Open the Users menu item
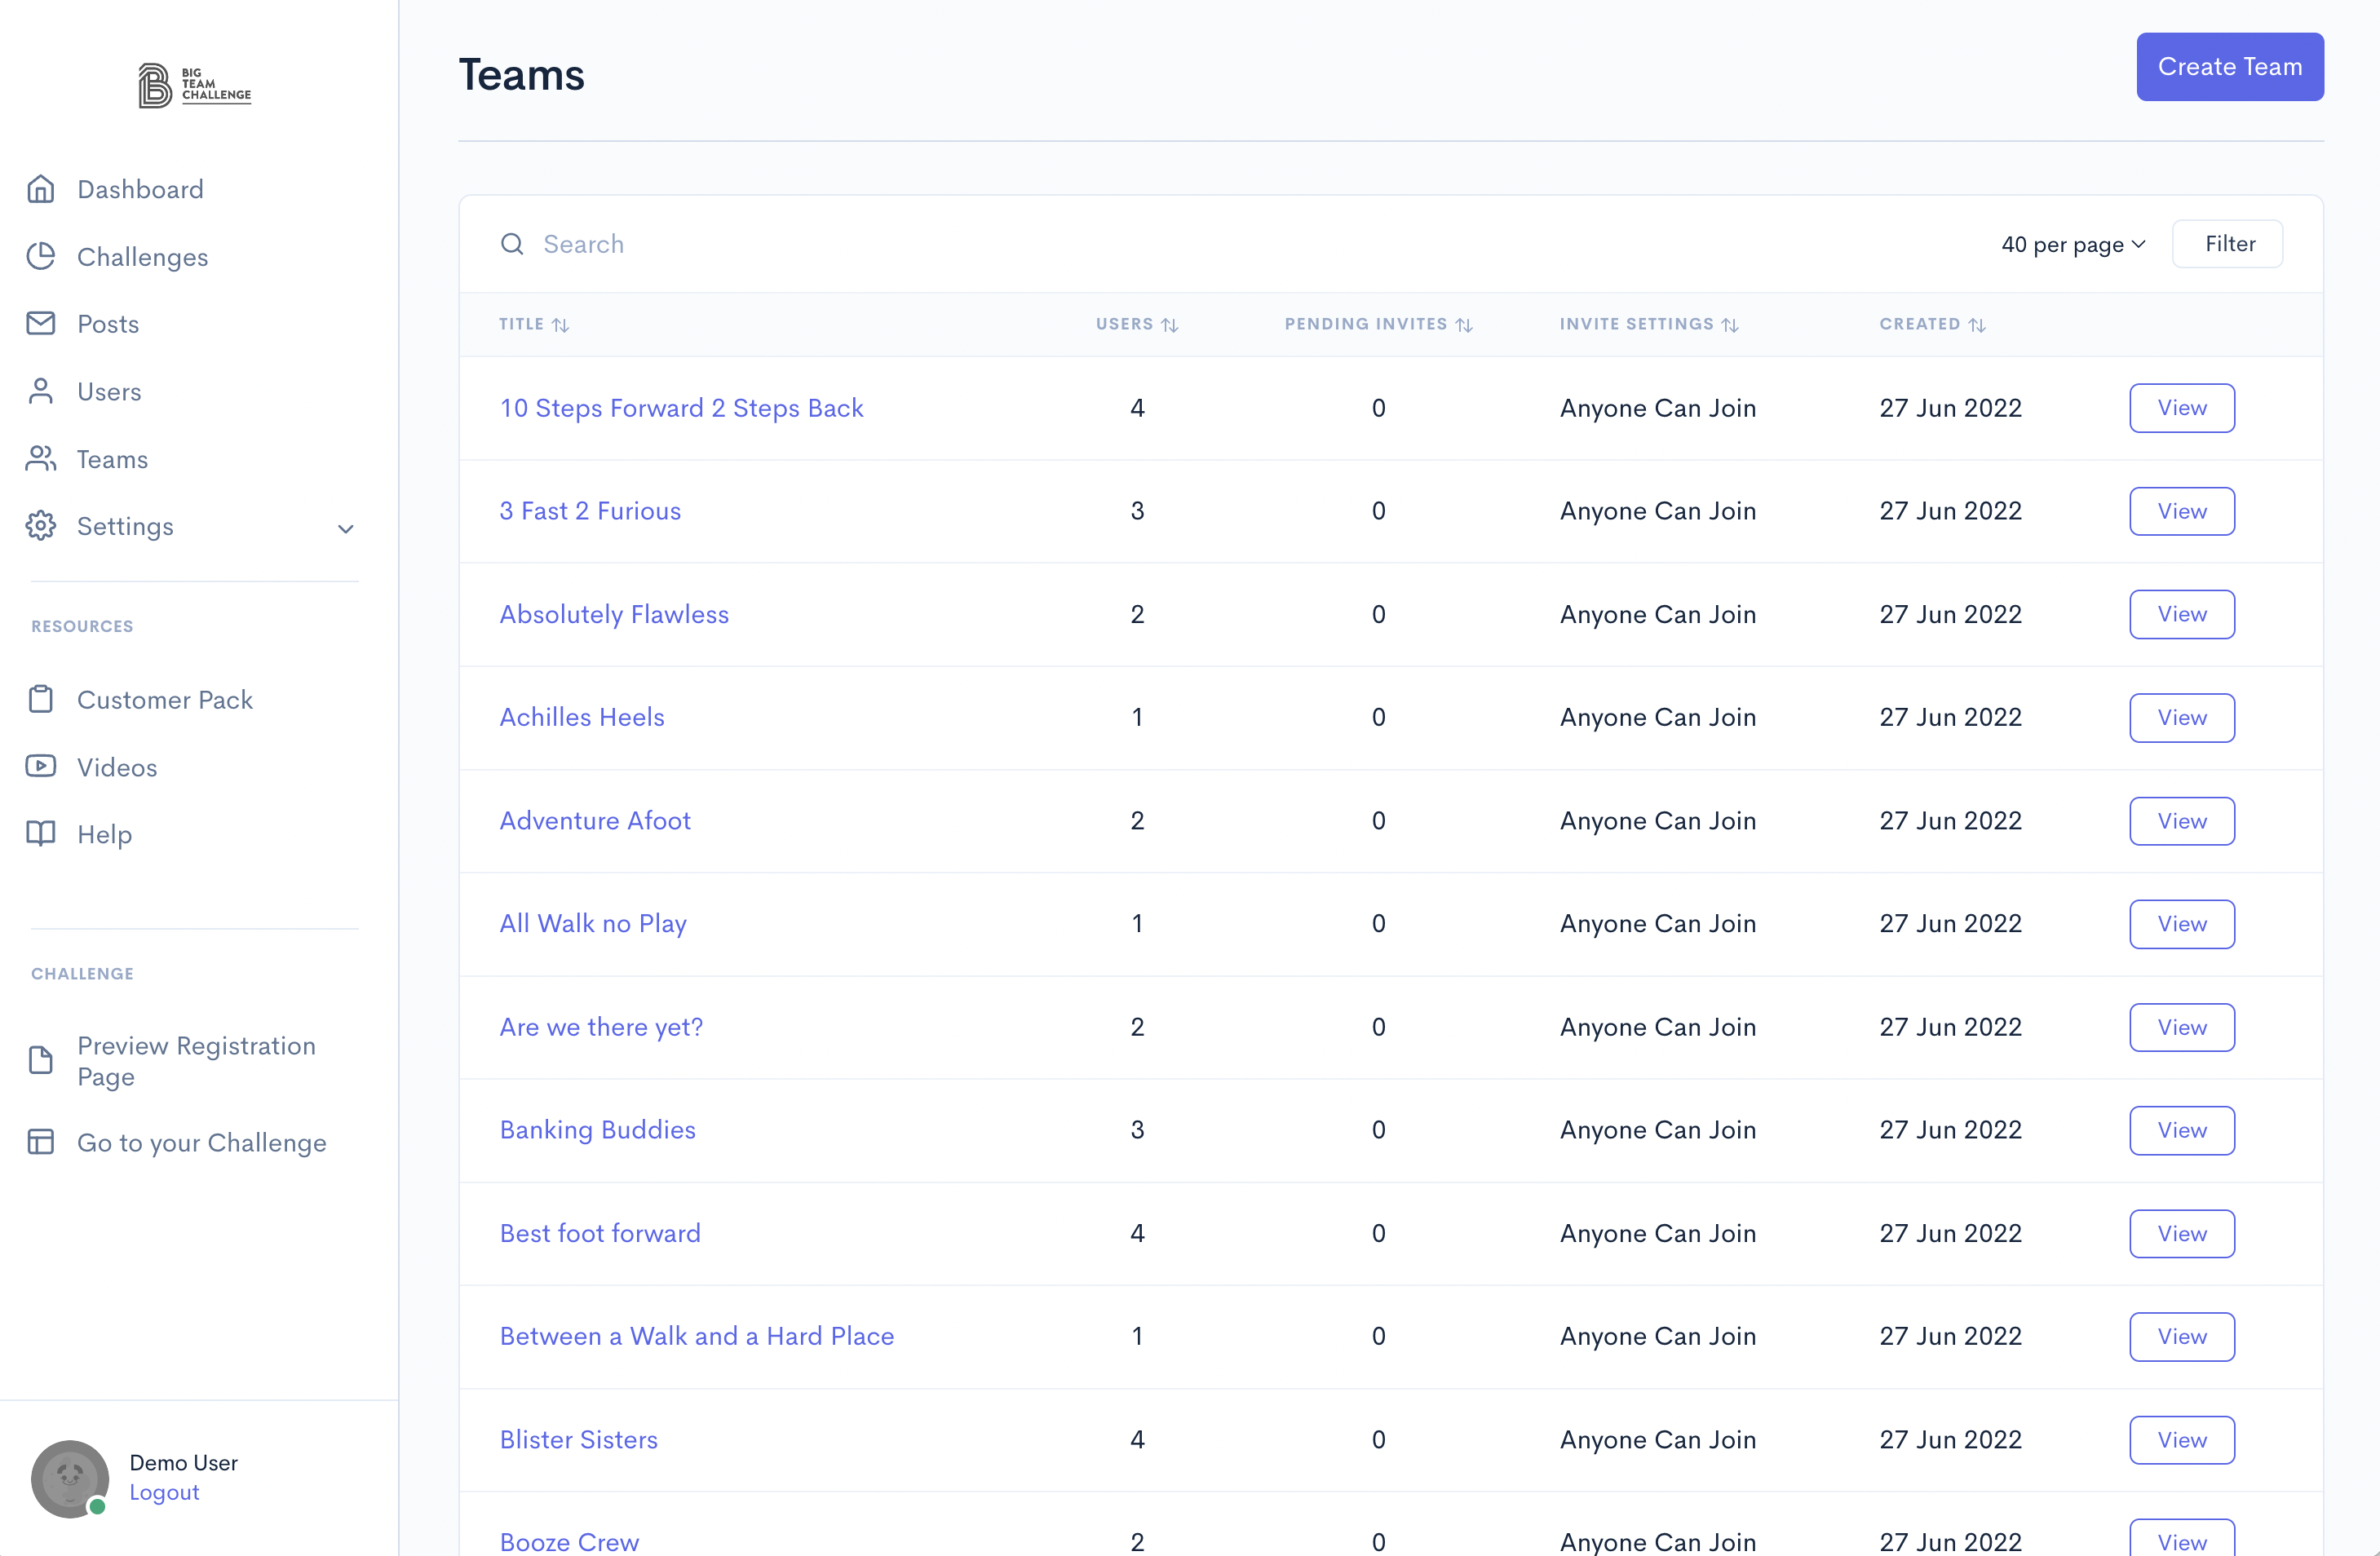This screenshot has height=1556, width=2380. coord(109,391)
